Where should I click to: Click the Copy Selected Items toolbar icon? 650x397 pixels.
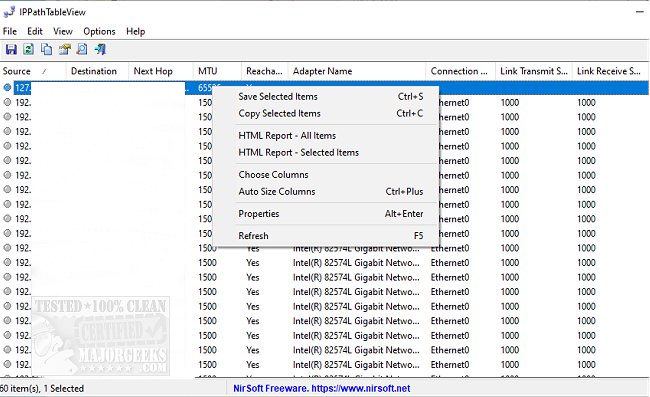(x=46, y=49)
